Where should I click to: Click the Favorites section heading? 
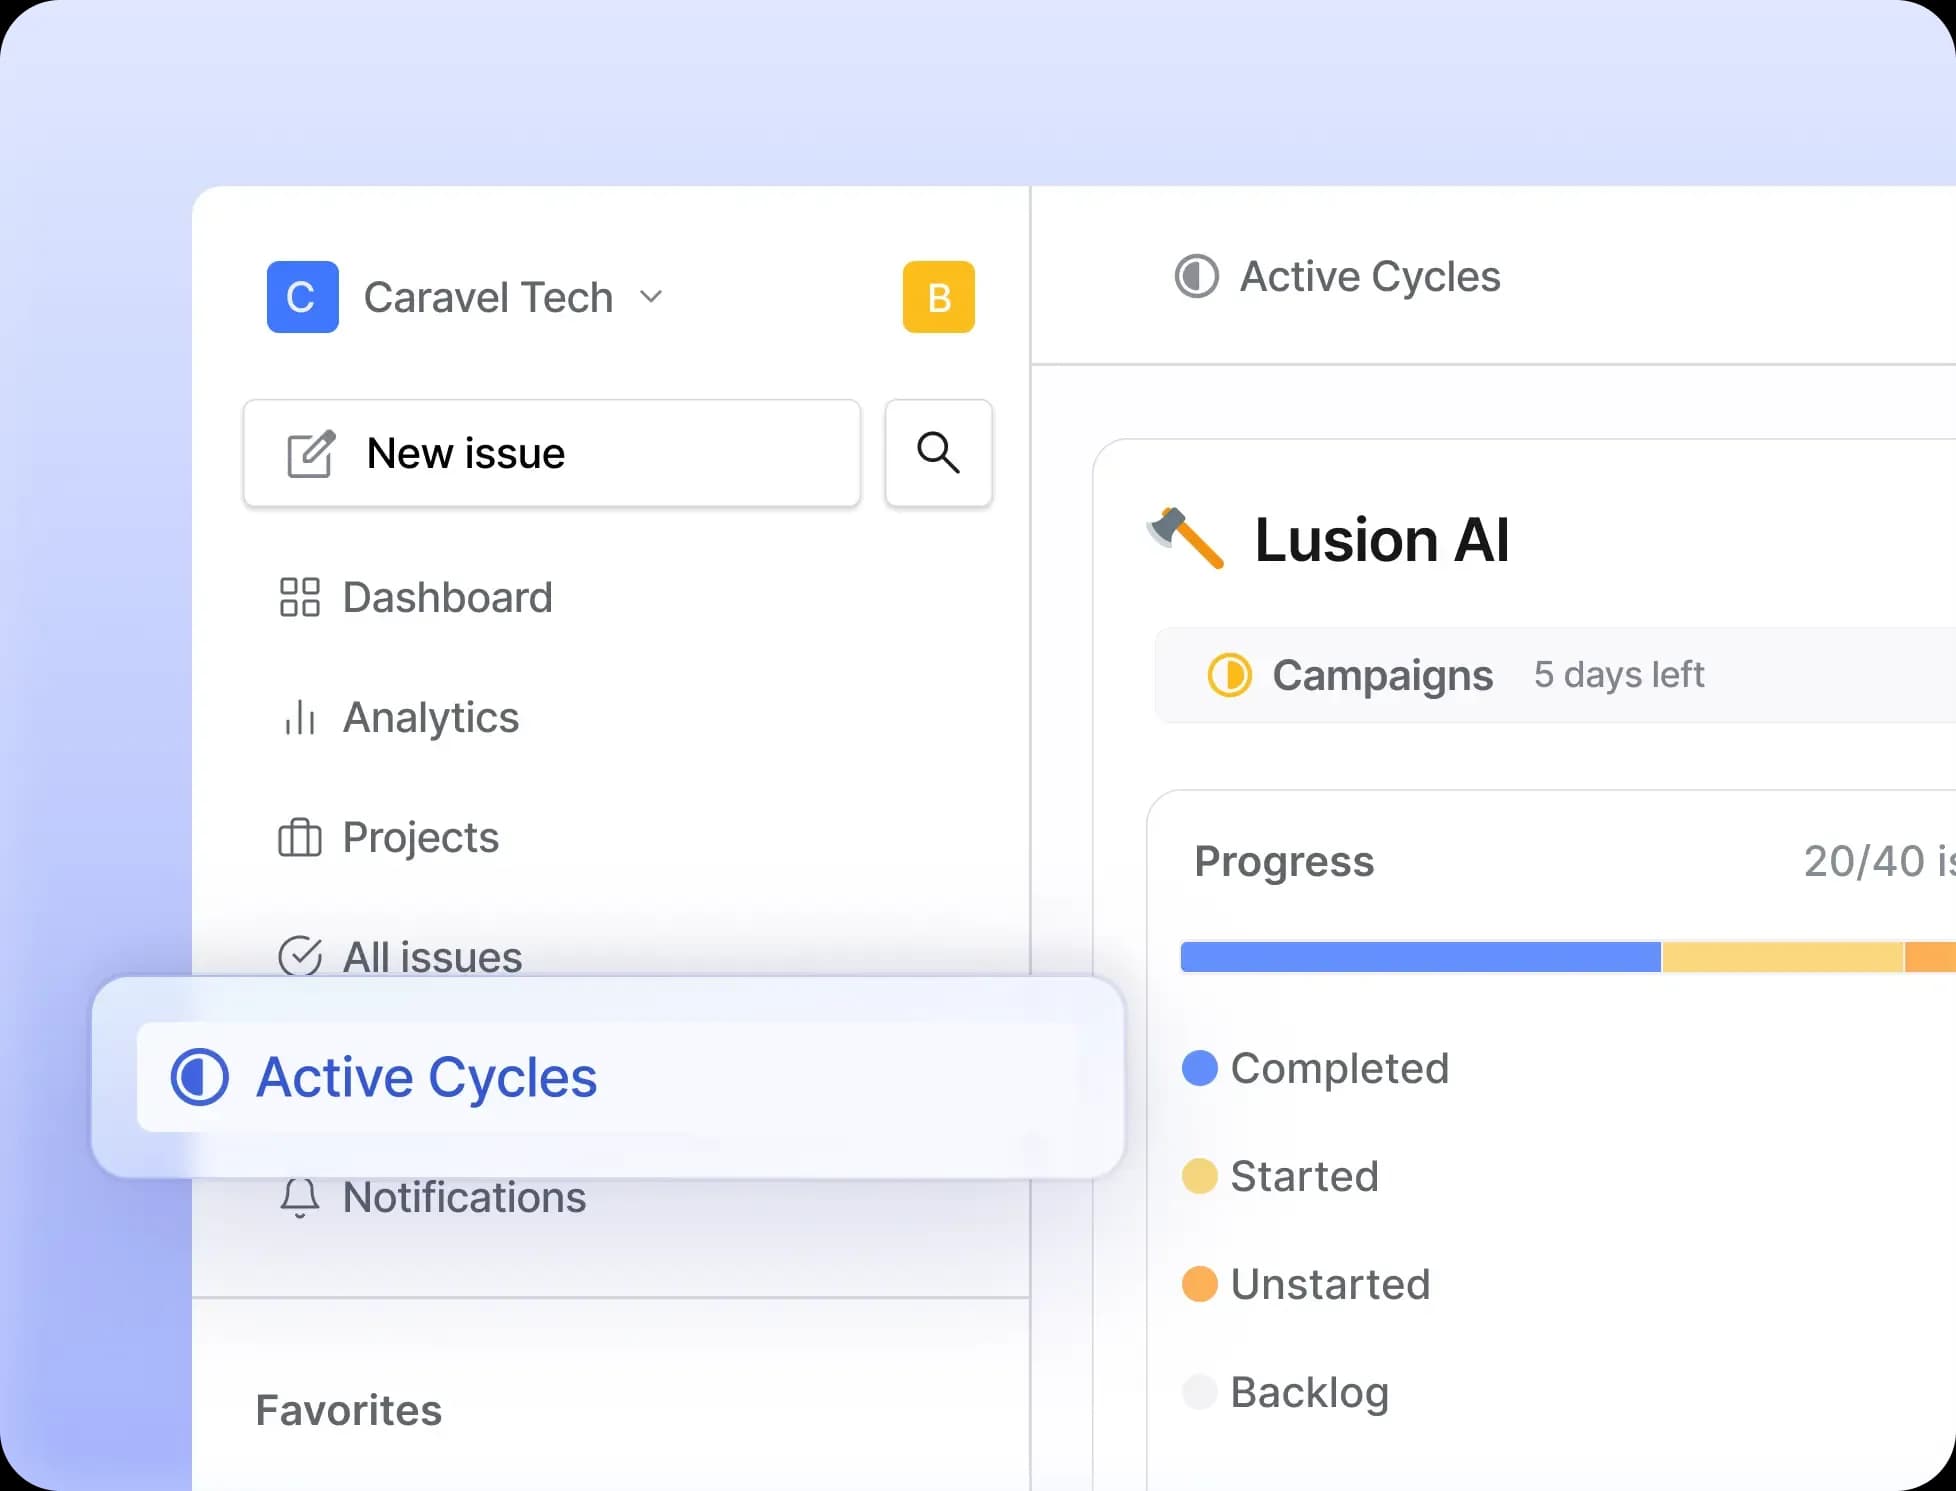(348, 1410)
